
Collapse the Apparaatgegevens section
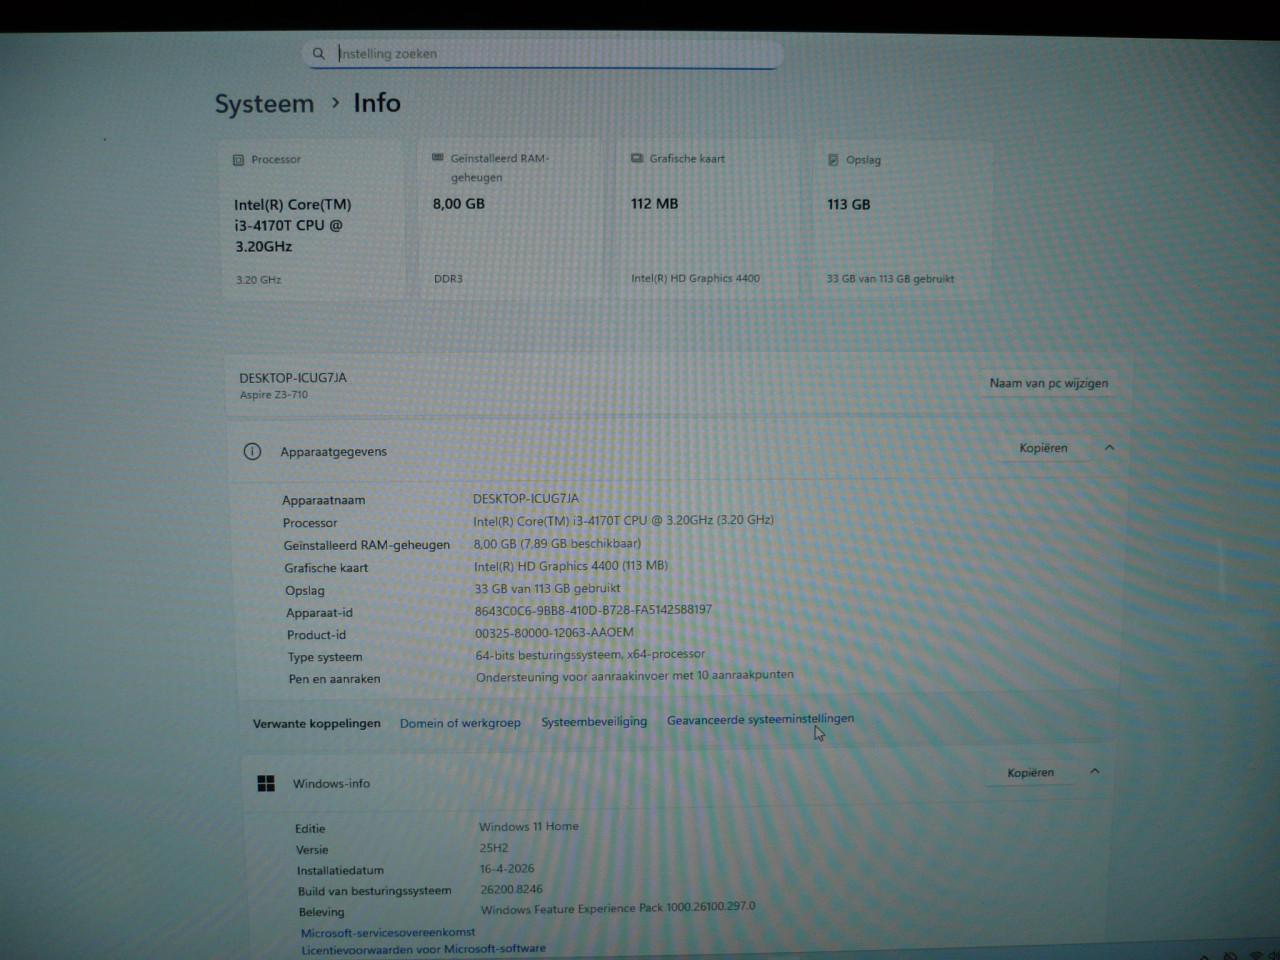coord(1109,449)
